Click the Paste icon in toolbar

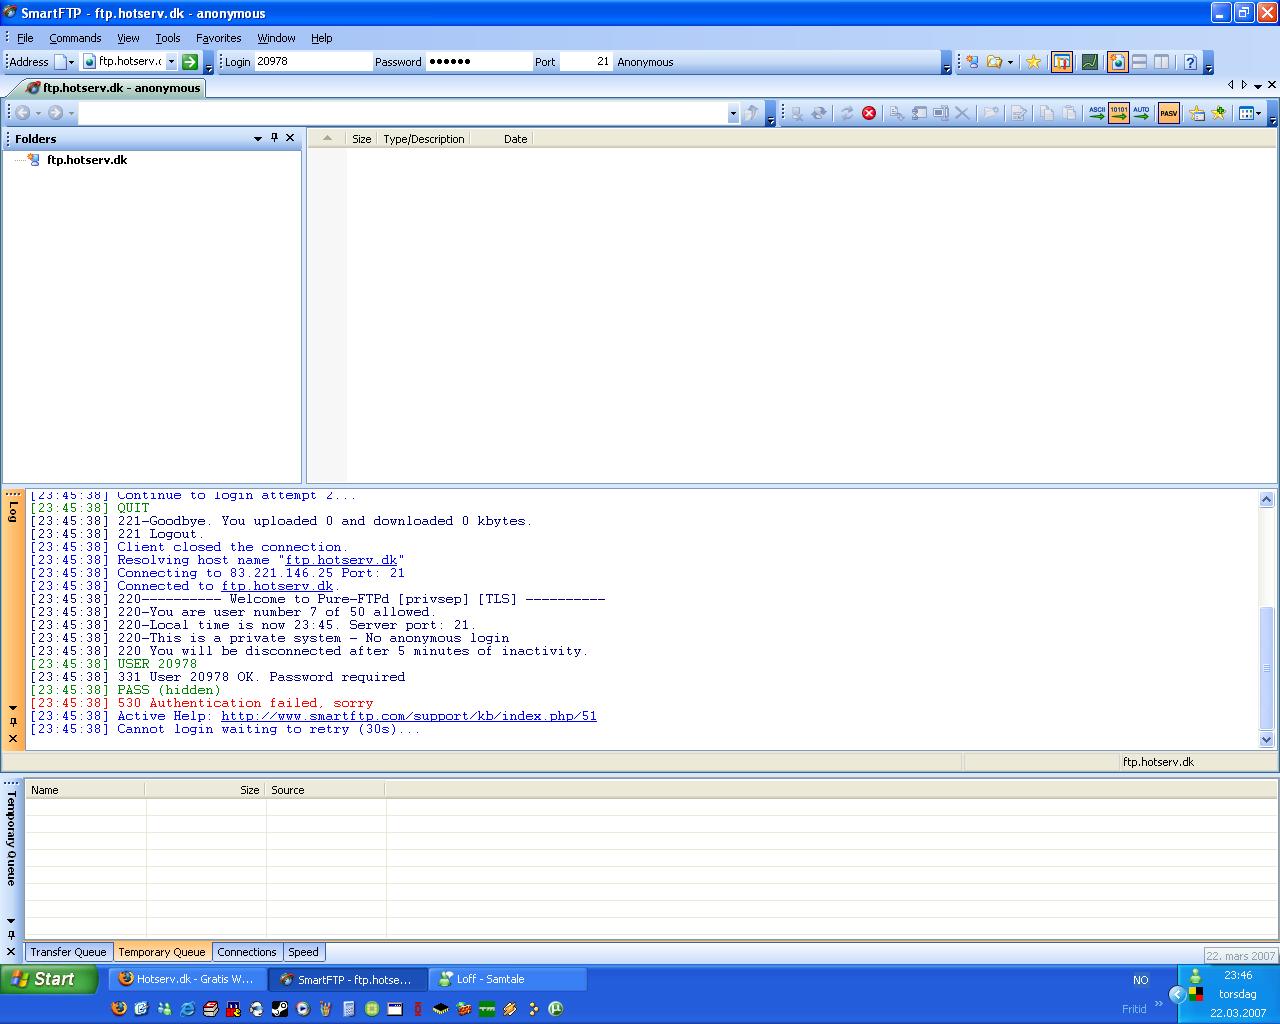(x=1068, y=113)
